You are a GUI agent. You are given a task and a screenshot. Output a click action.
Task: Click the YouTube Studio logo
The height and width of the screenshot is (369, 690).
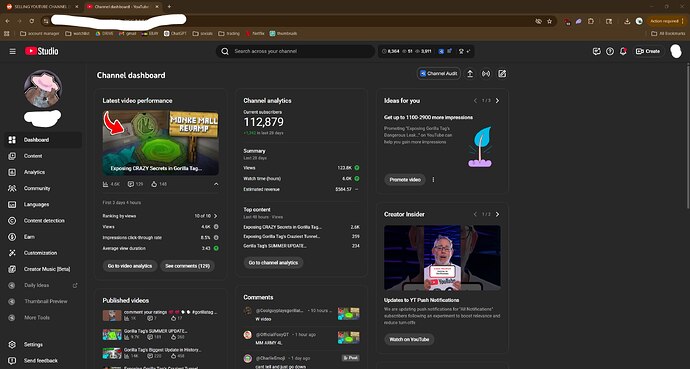[41, 51]
